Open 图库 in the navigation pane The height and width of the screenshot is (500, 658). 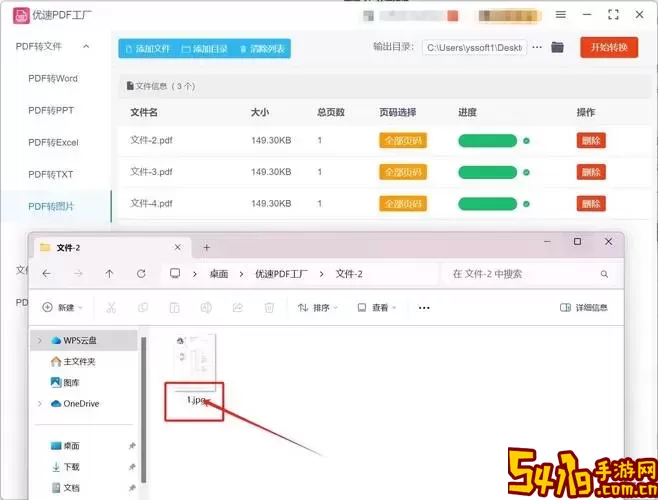(x=65, y=382)
